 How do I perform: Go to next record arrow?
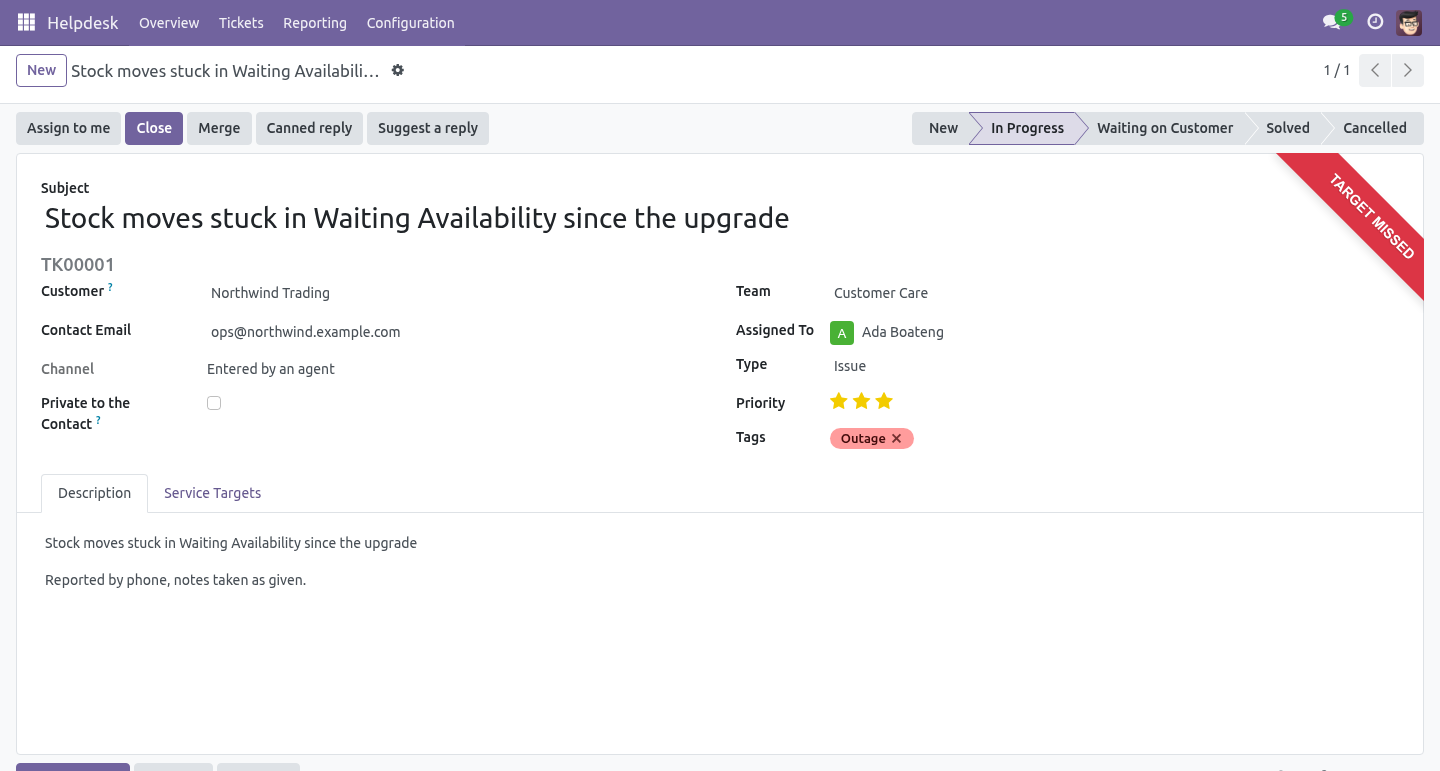point(1408,71)
